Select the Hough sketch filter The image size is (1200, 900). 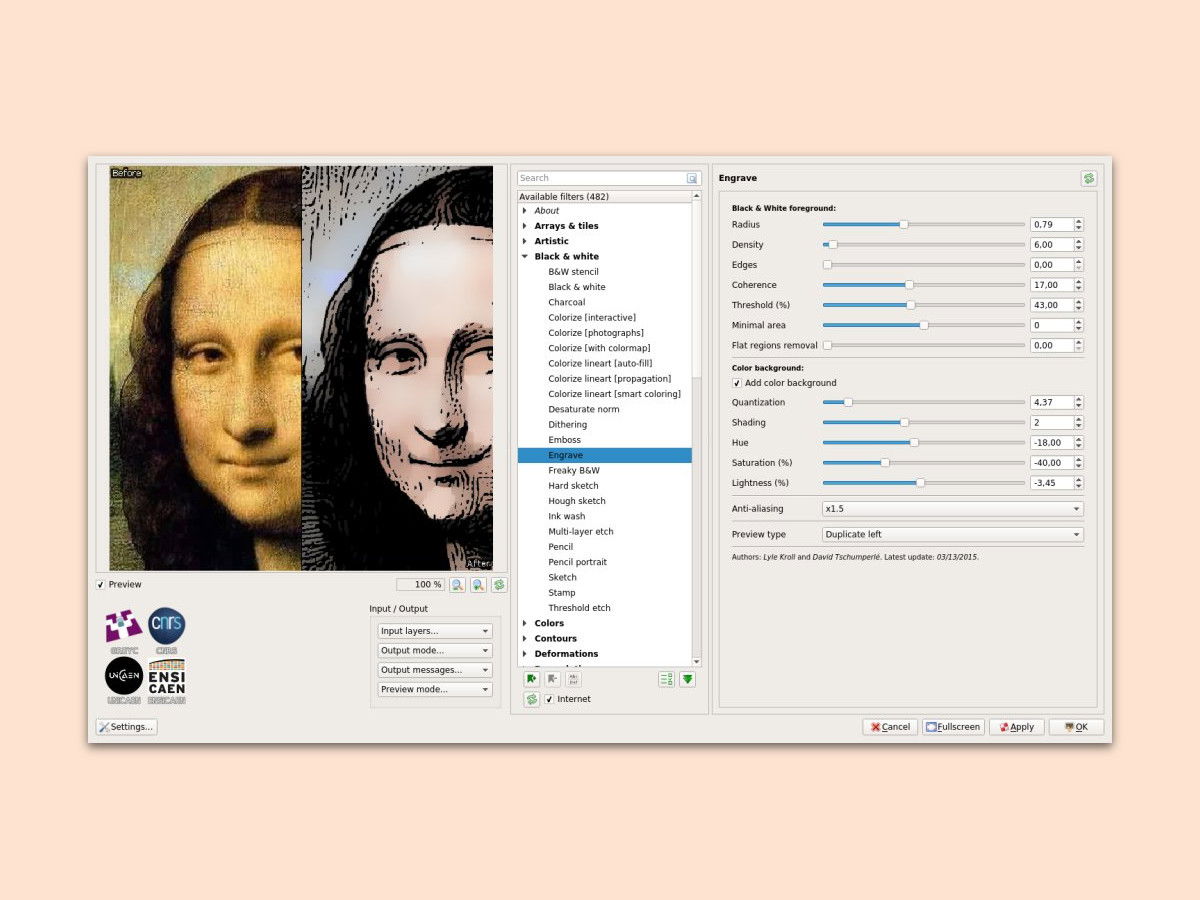coord(577,501)
